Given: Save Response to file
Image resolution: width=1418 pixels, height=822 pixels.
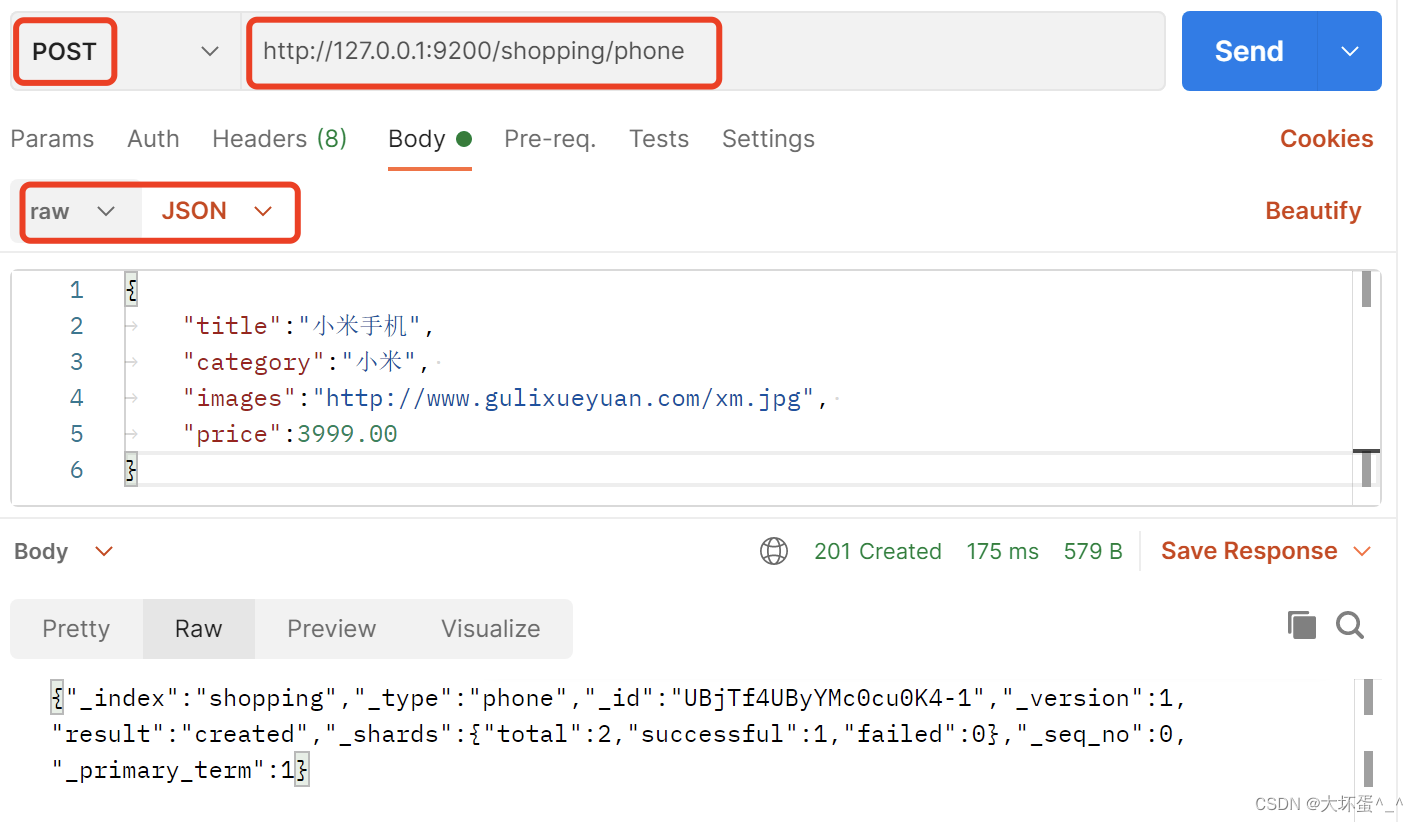Looking at the screenshot, I should 1249,551.
